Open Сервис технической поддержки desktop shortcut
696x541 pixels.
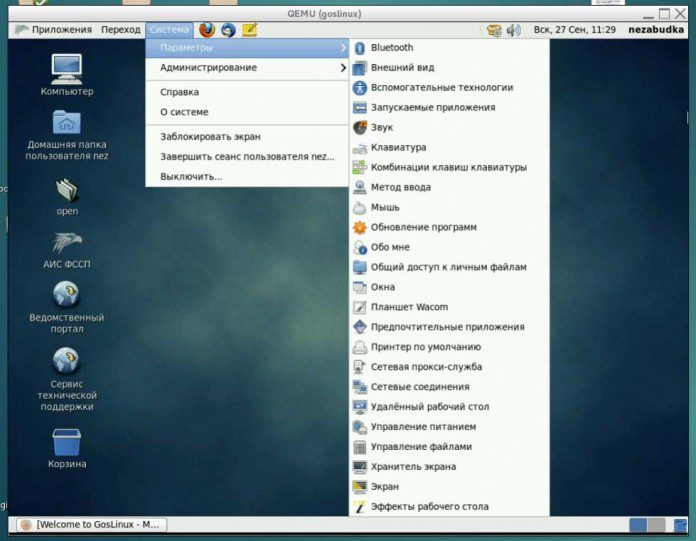[x=67, y=379]
